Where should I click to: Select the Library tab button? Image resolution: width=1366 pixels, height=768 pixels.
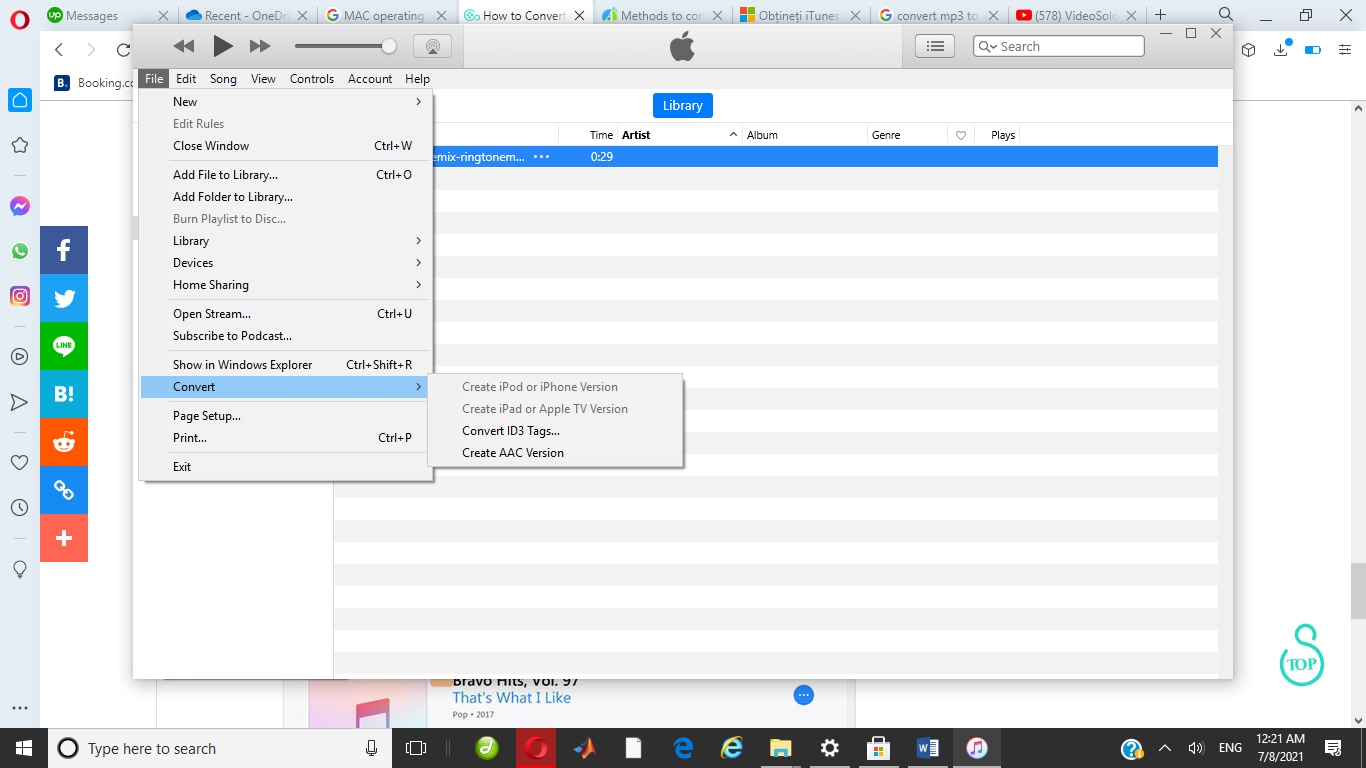[x=683, y=105]
